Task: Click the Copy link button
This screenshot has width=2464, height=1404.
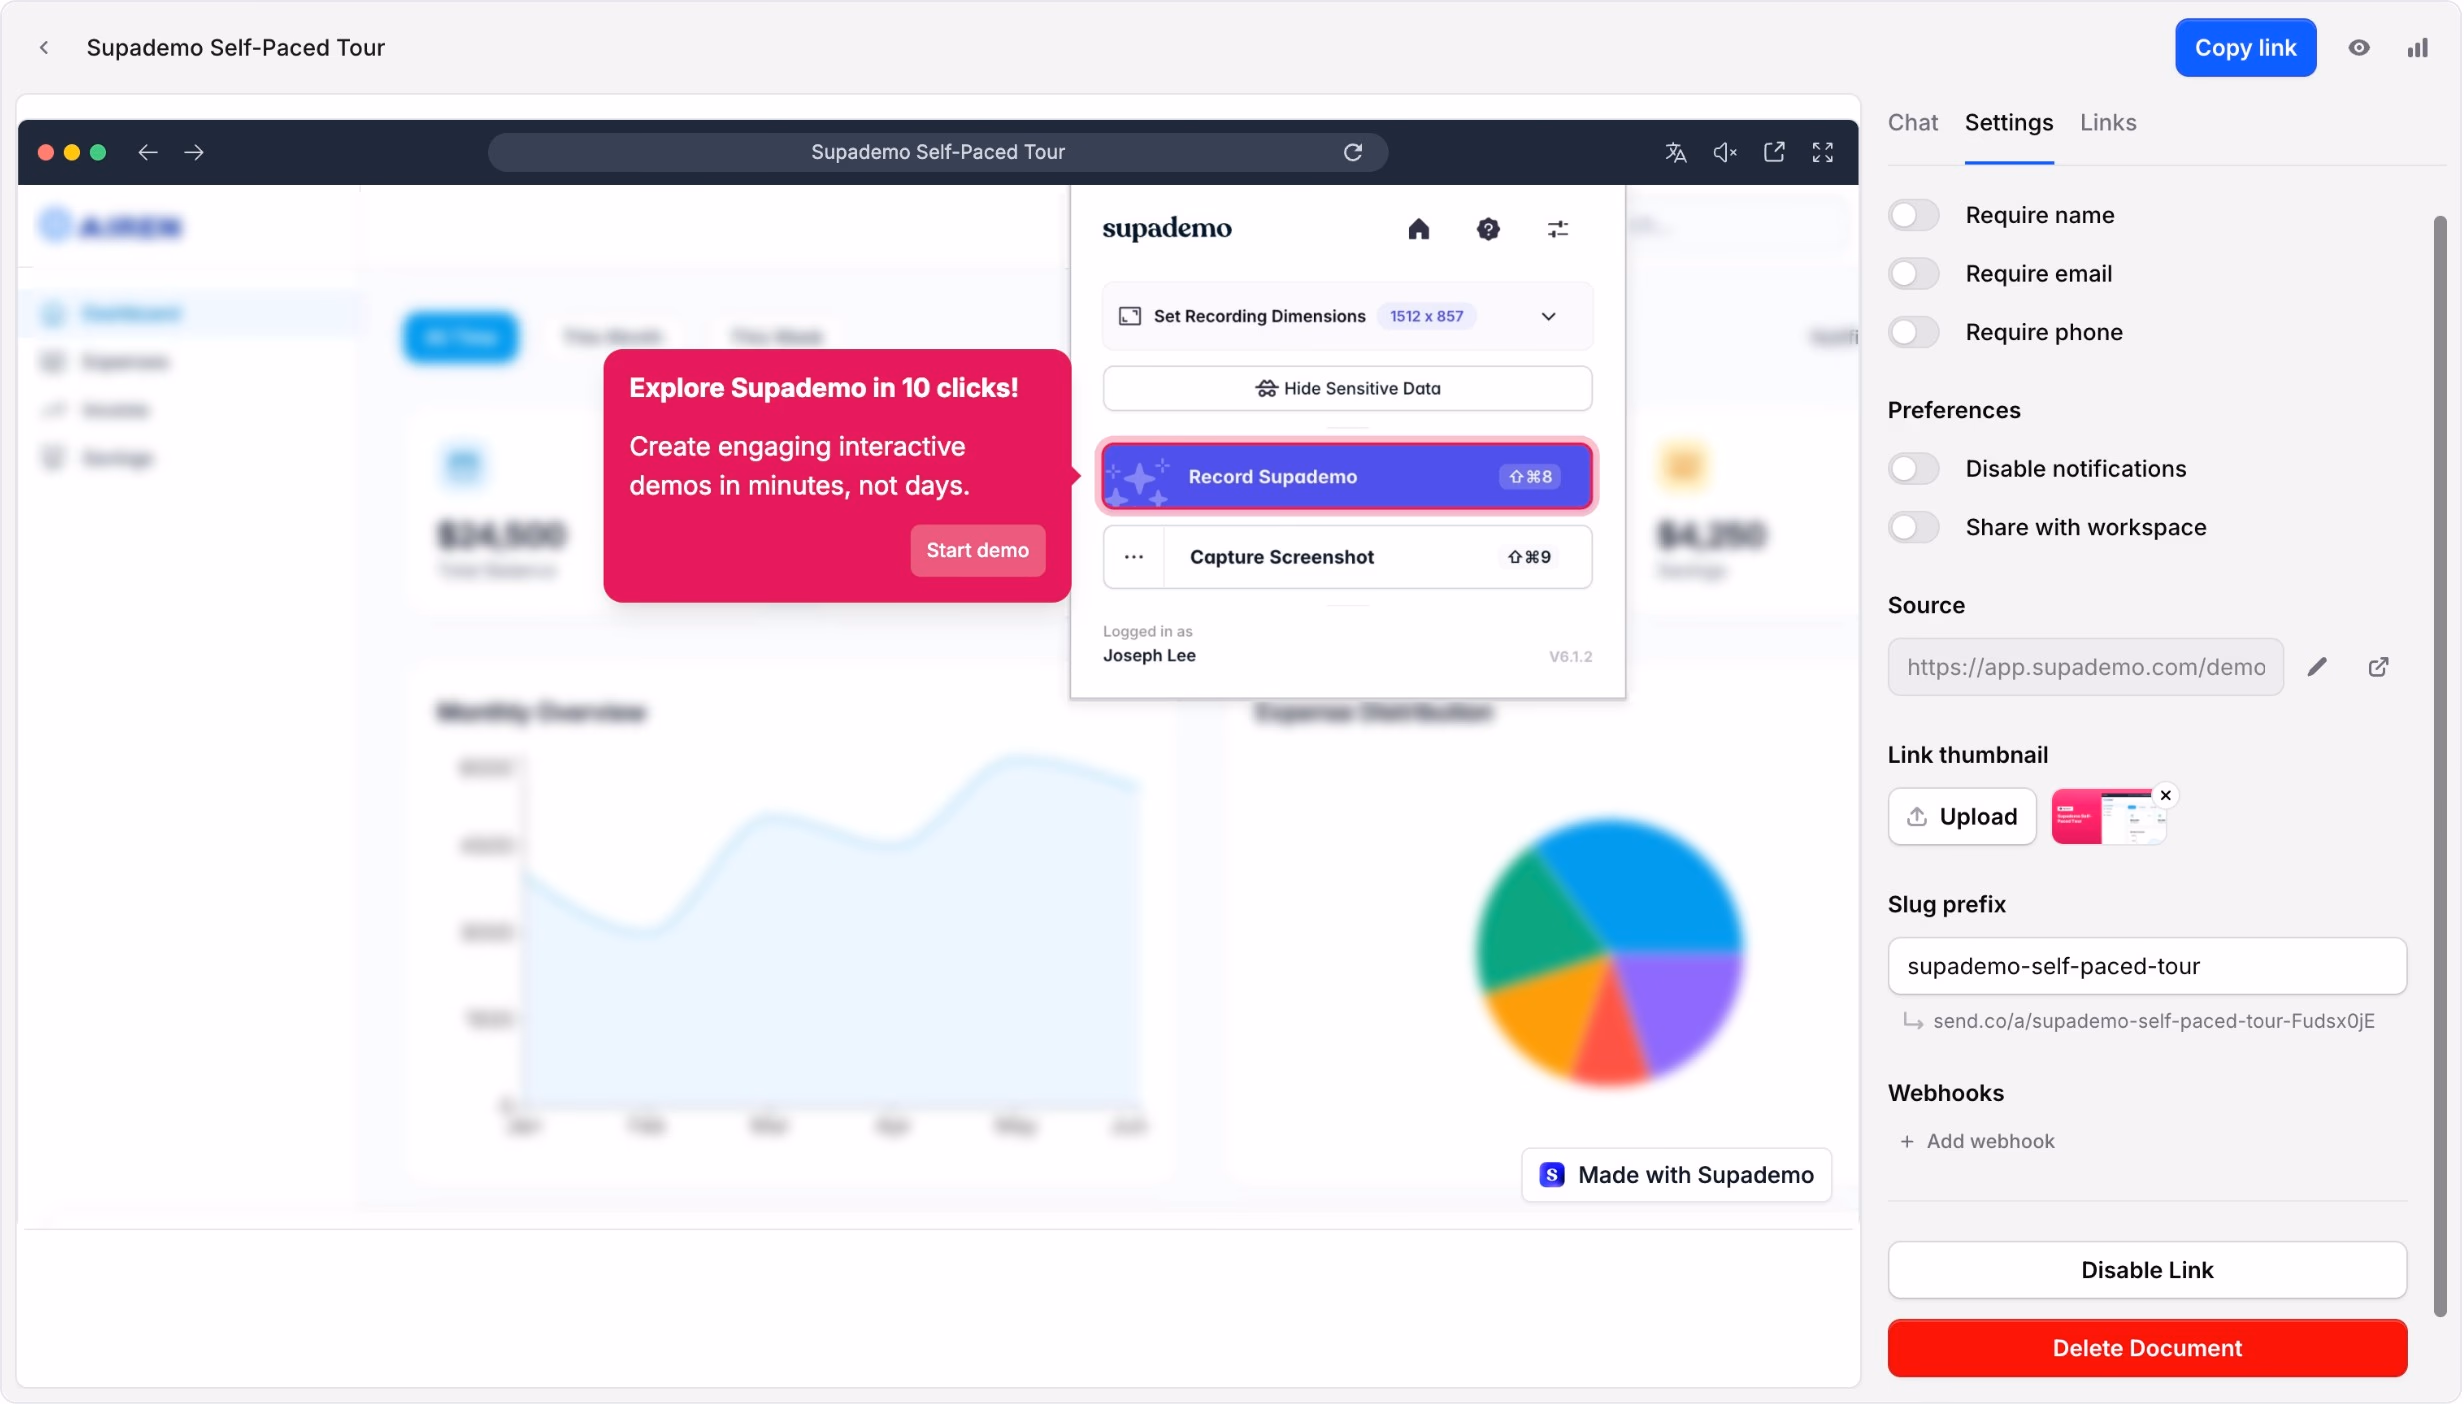Action: tap(2245, 48)
